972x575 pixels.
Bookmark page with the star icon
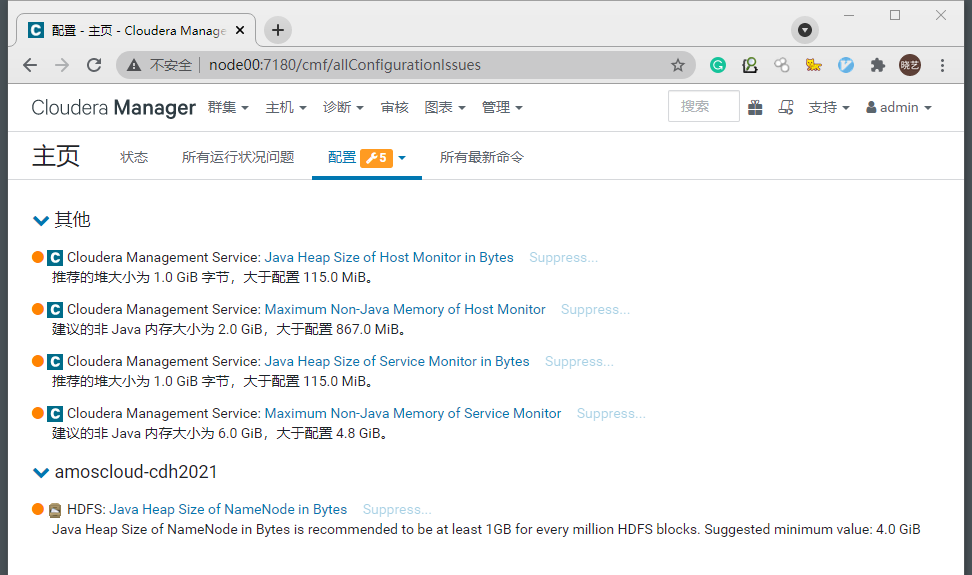tap(678, 65)
